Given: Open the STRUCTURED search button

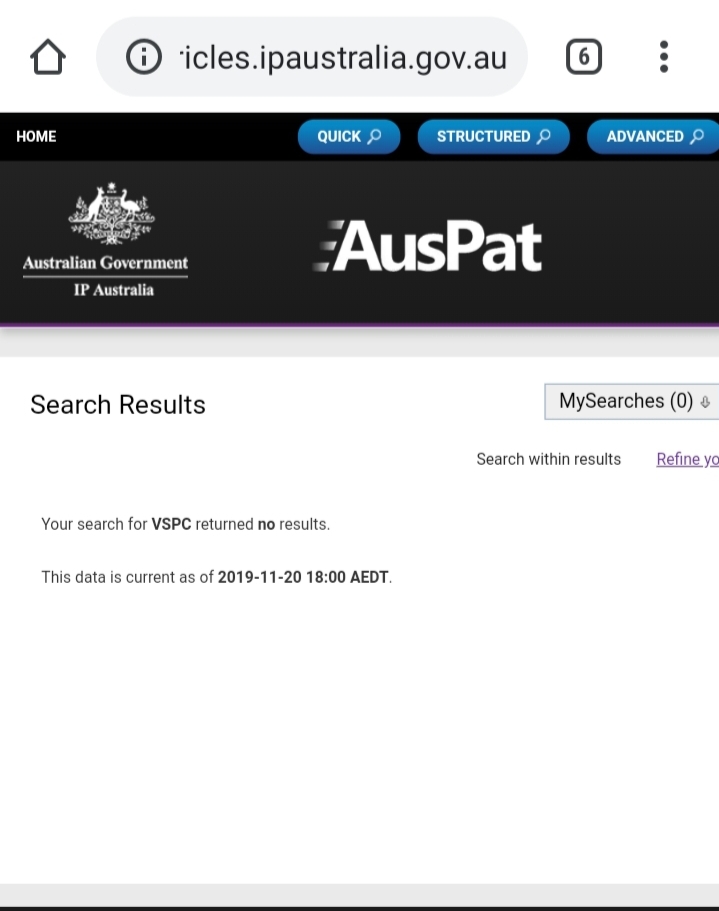Looking at the screenshot, I should coord(494,137).
